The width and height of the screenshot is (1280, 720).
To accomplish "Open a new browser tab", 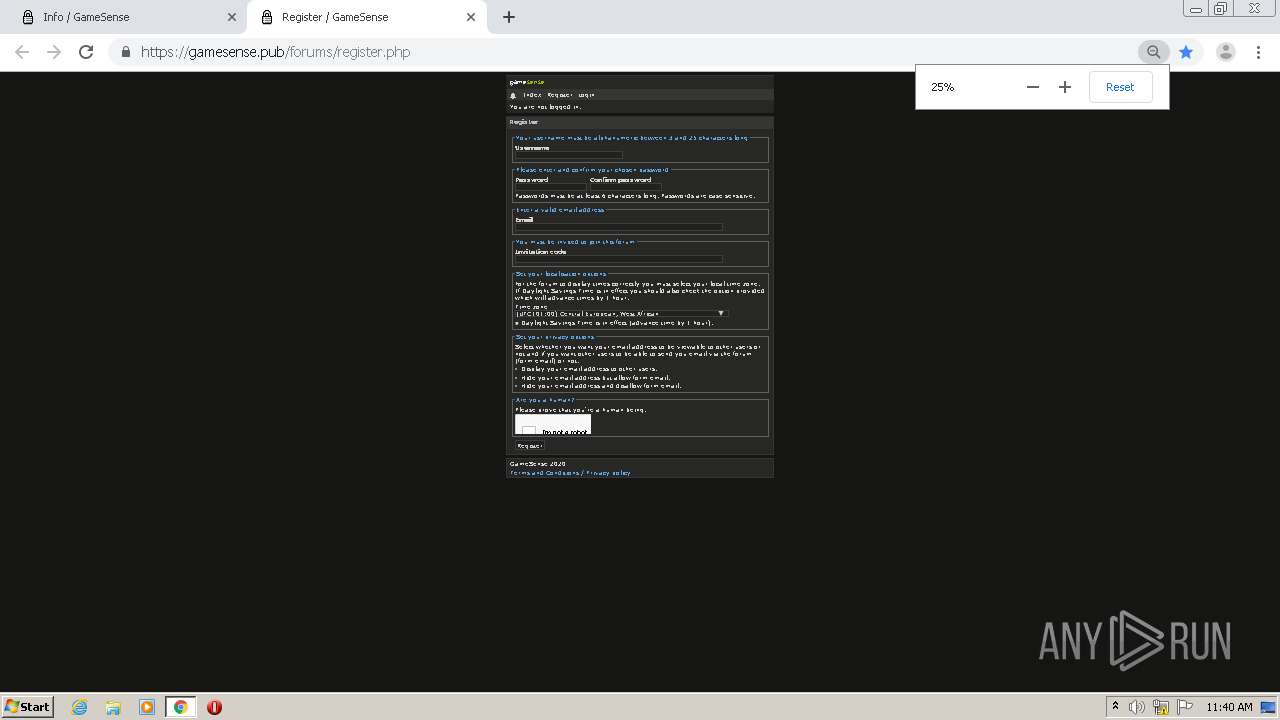I will (509, 17).
